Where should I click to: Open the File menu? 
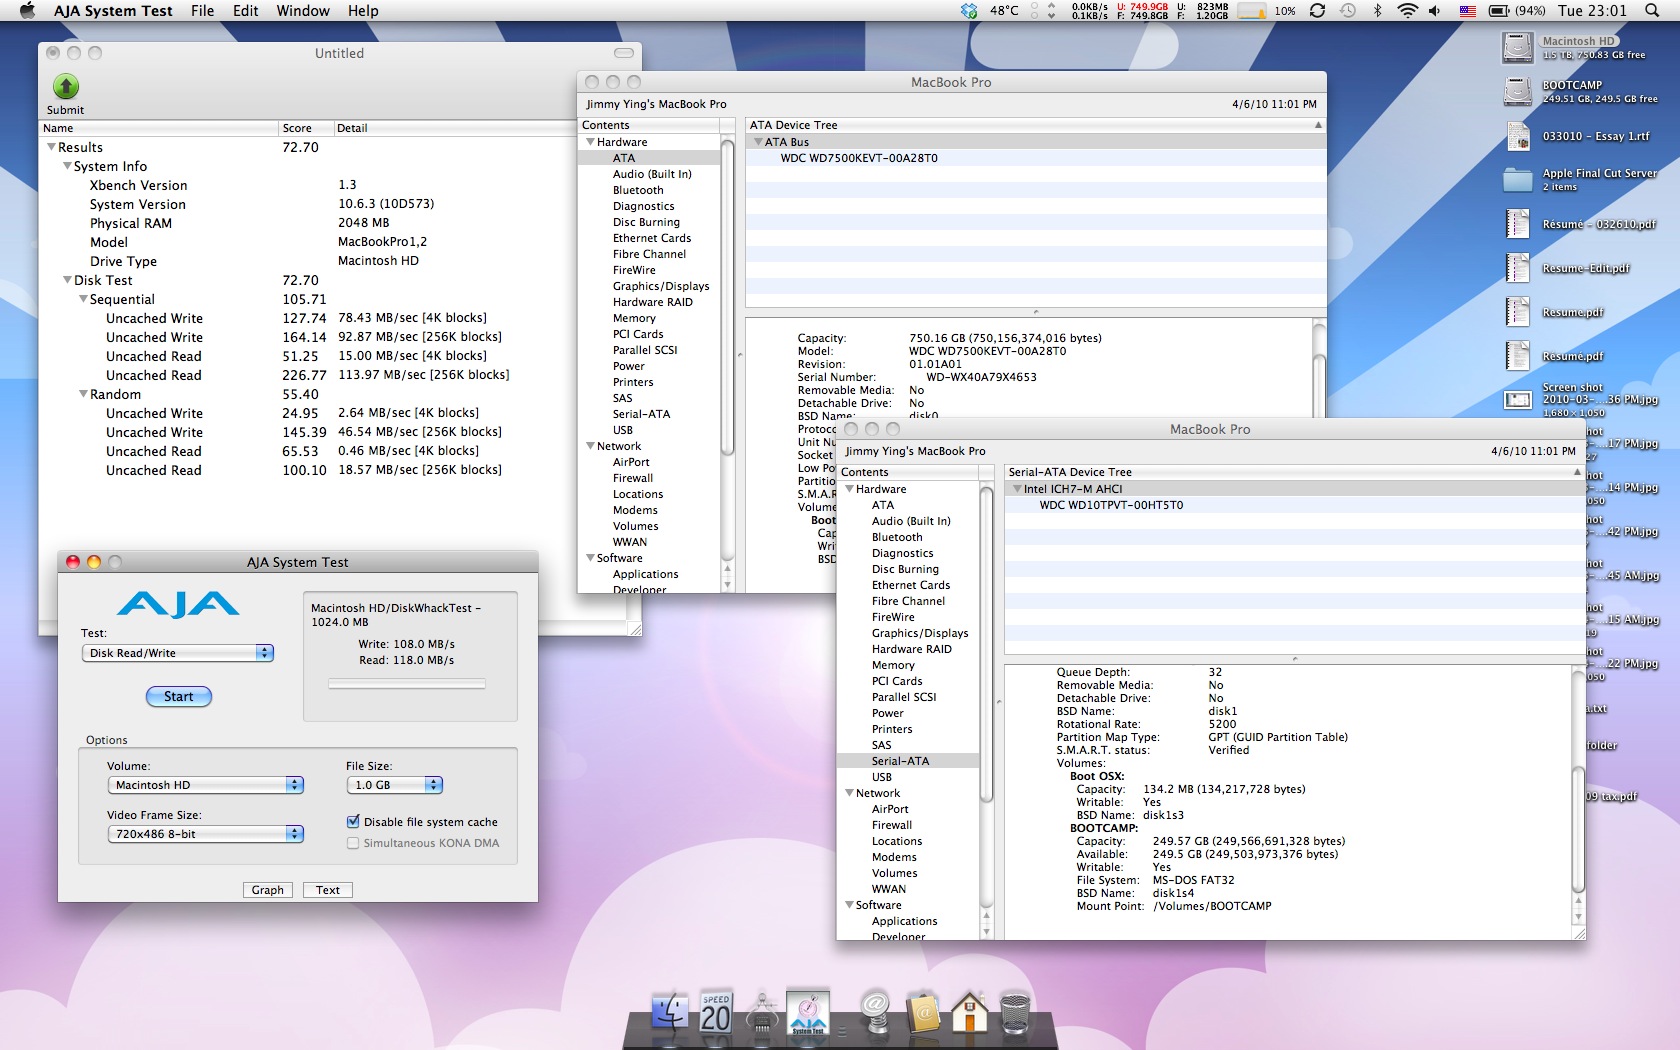click(202, 11)
